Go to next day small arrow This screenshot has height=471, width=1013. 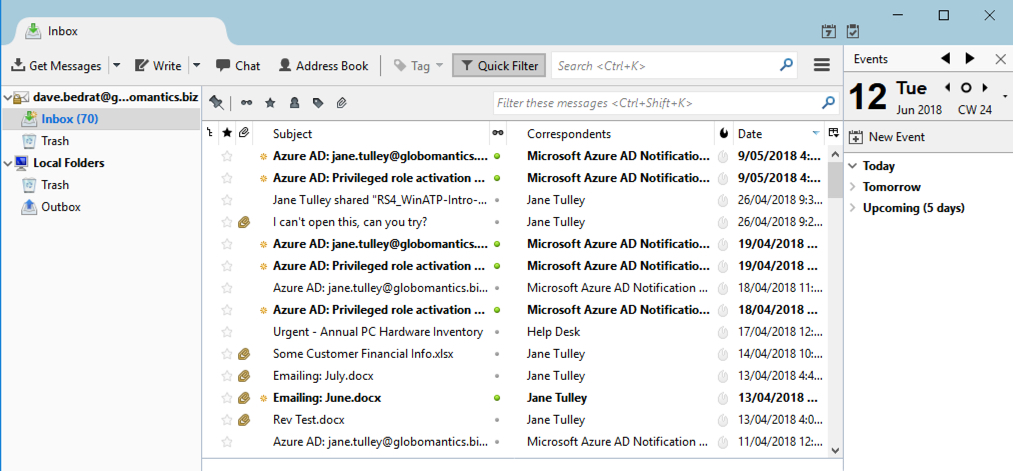[985, 88]
